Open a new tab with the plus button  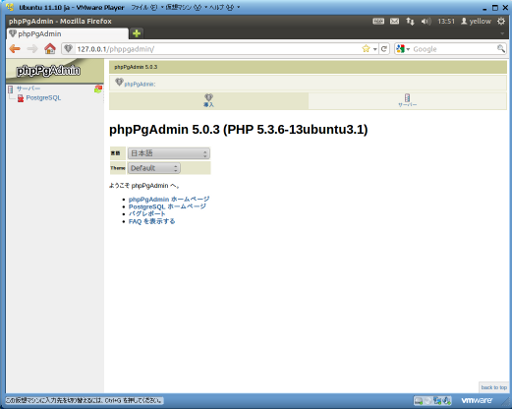tap(136, 33)
